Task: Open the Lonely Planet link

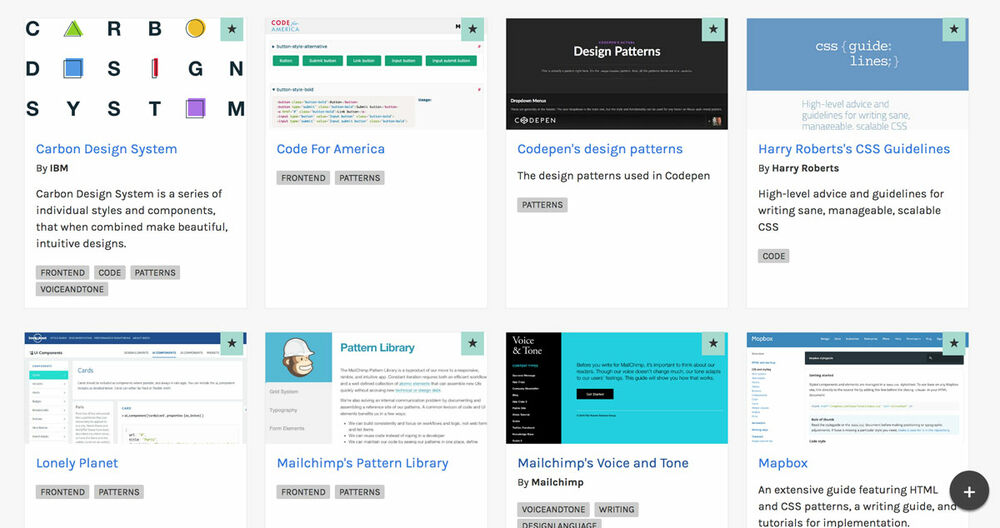Action: (x=77, y=464)
